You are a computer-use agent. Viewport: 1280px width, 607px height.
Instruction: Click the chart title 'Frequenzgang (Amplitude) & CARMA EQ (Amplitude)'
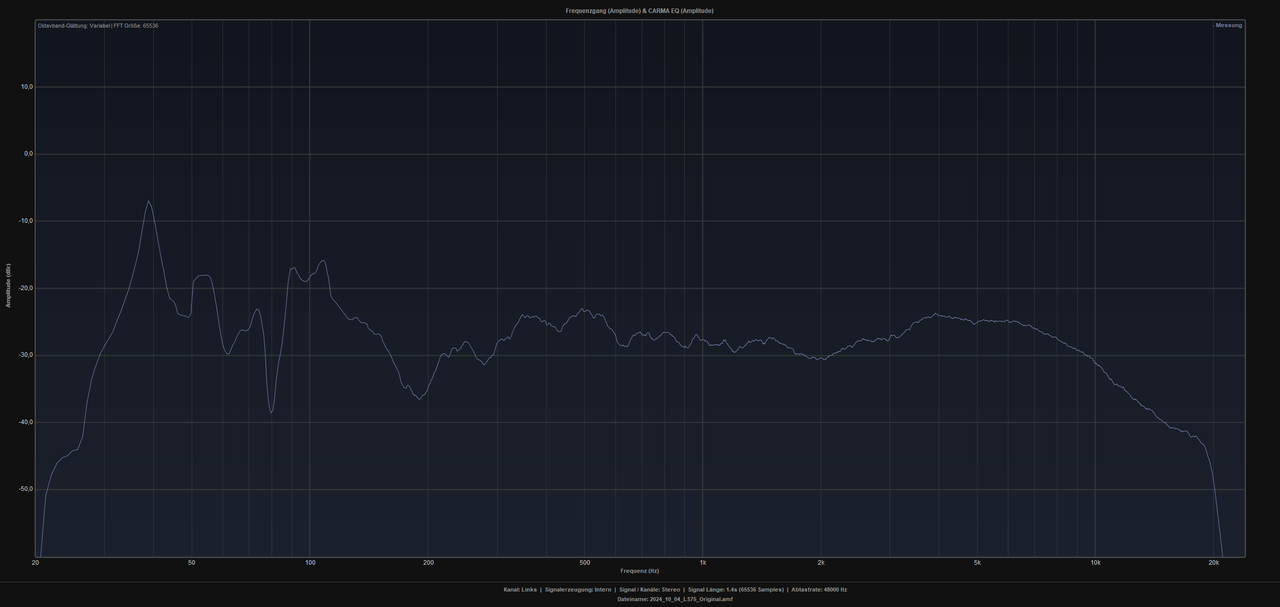coord(639,10)
